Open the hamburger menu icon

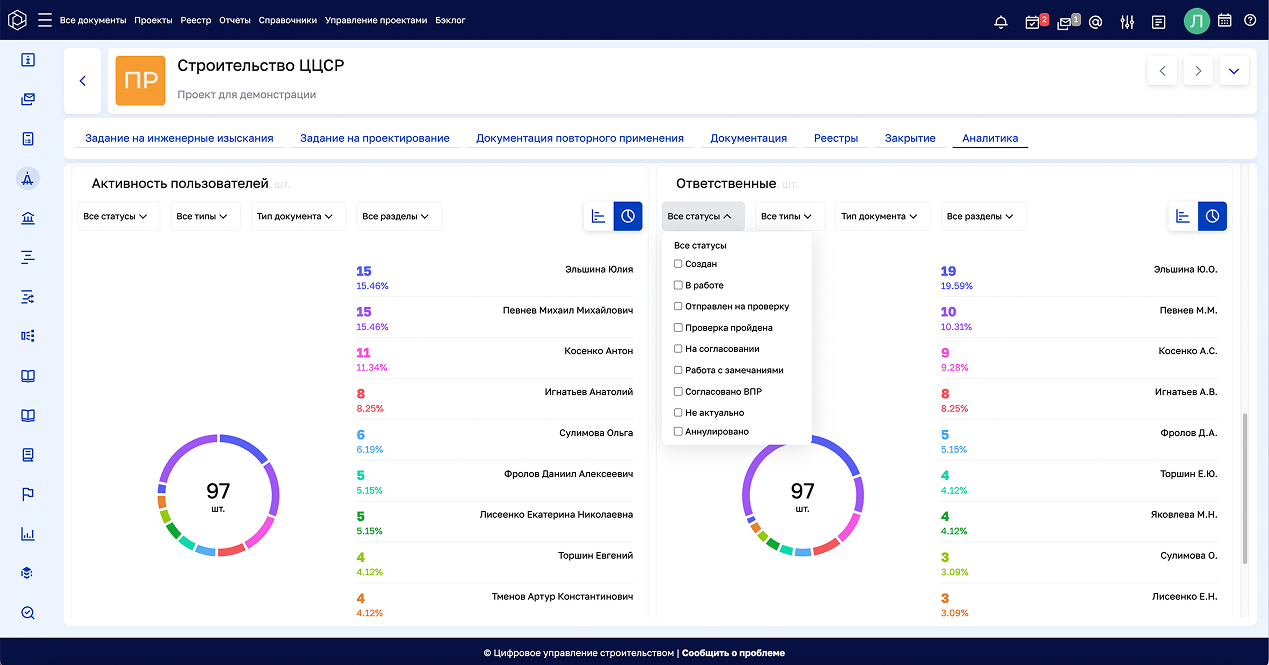44,20
